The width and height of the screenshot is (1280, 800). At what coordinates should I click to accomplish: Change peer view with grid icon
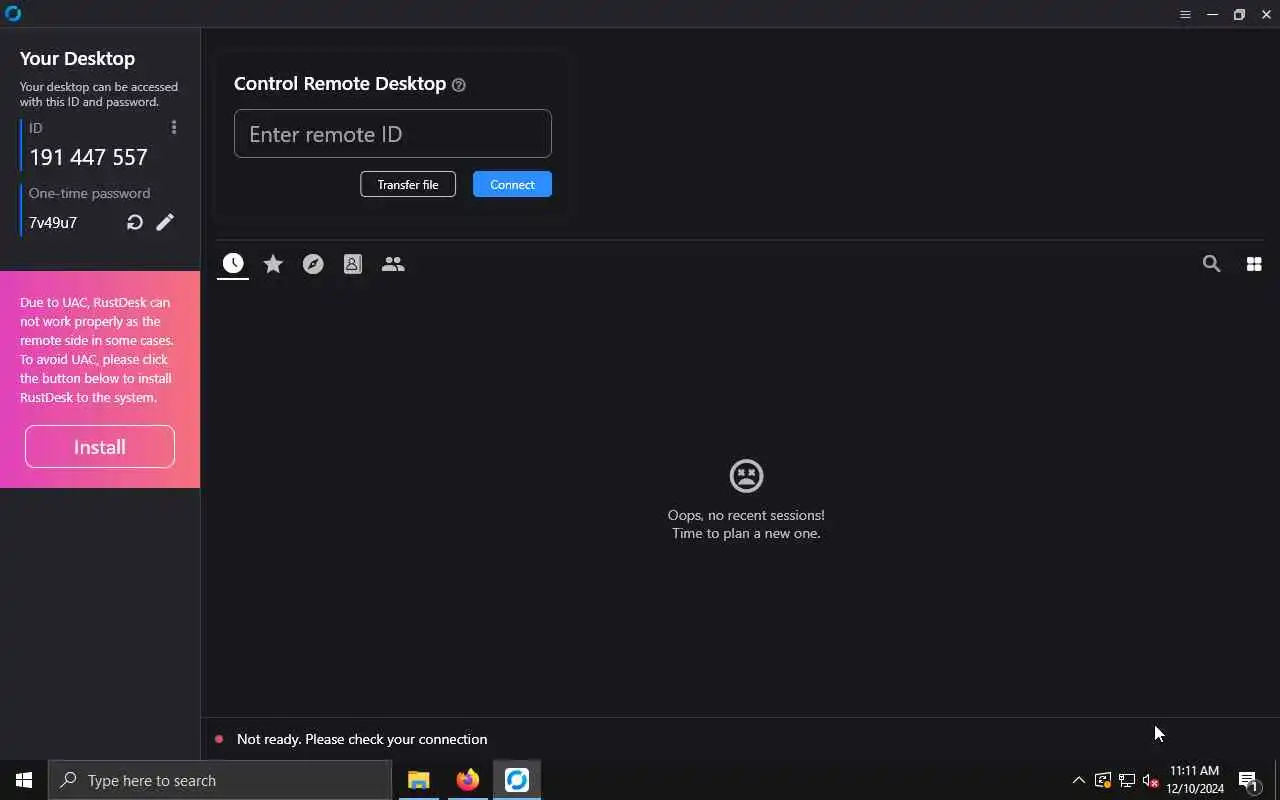click(x=1254, y=264)
